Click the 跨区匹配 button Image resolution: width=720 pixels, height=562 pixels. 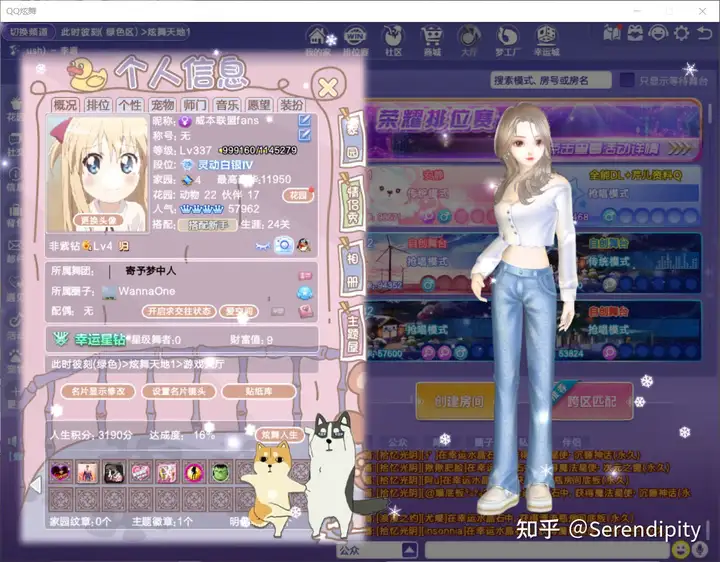[591, 401]
